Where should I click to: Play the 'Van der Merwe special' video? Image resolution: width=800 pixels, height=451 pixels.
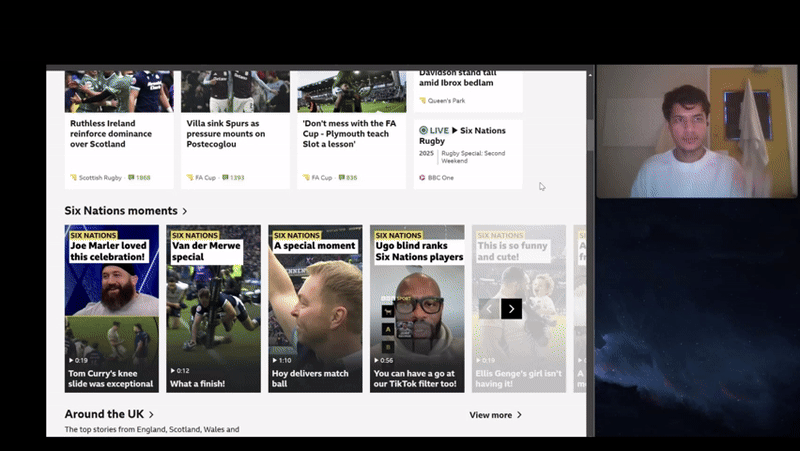[213, 309]
